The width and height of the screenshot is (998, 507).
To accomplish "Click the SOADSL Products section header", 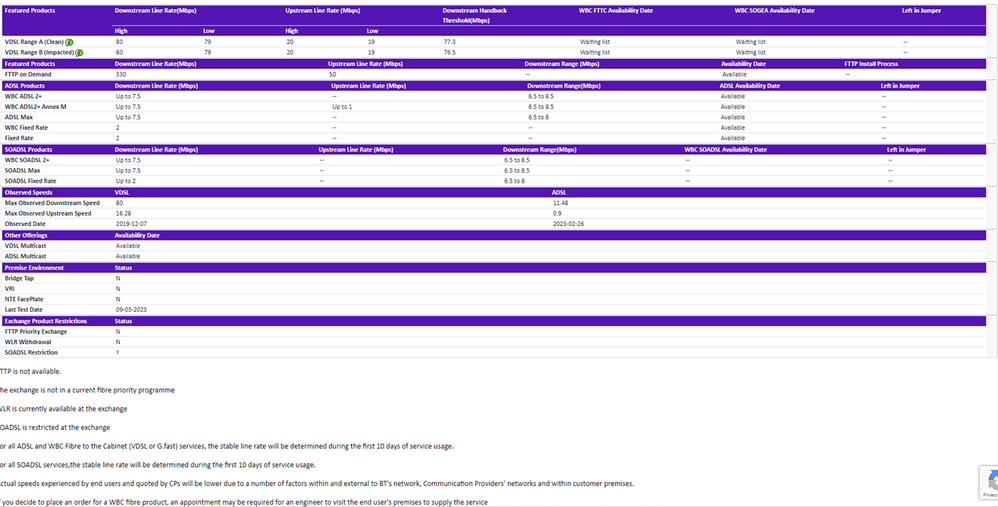I will [x=28, y=149].
